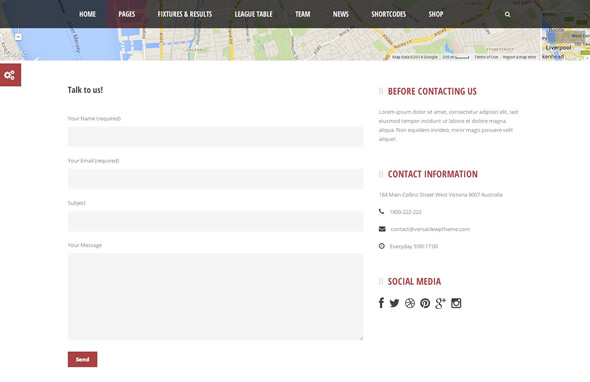Click the map overview thumbnail showing Liverpool

point(566,37)
